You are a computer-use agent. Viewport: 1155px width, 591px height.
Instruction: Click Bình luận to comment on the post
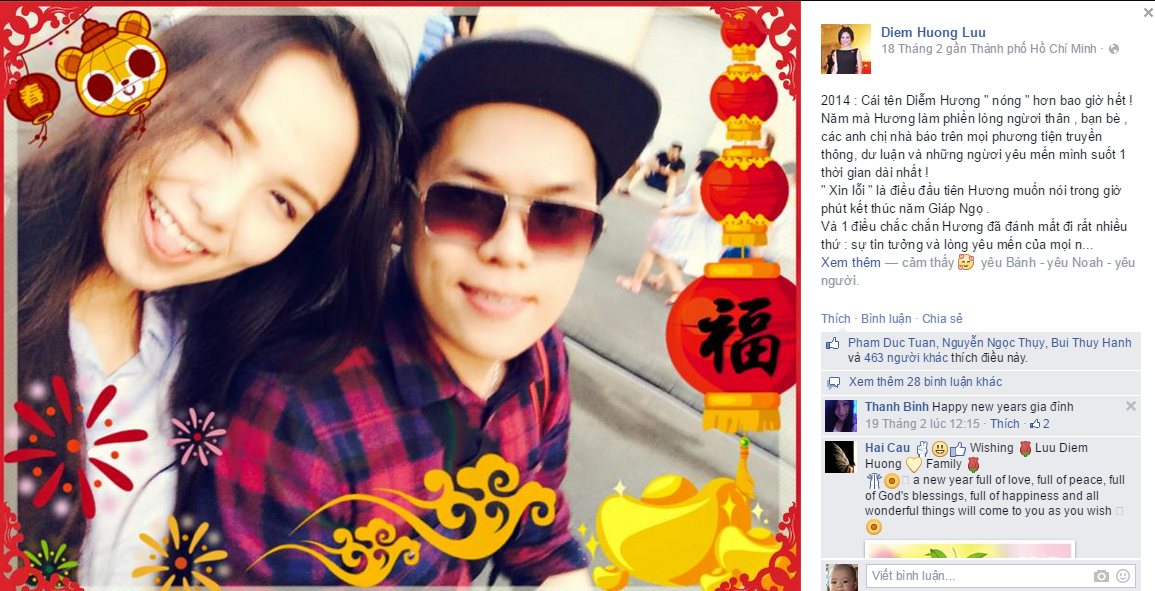886,318
